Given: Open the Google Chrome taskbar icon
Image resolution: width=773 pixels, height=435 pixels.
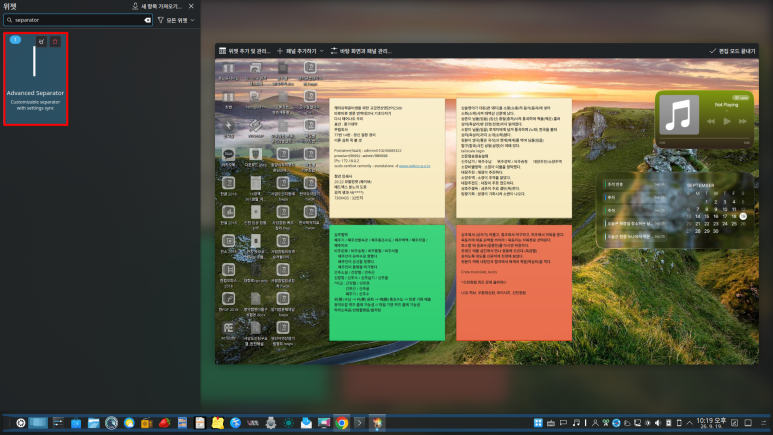Looking at the screenshot, I should [342, 423].
